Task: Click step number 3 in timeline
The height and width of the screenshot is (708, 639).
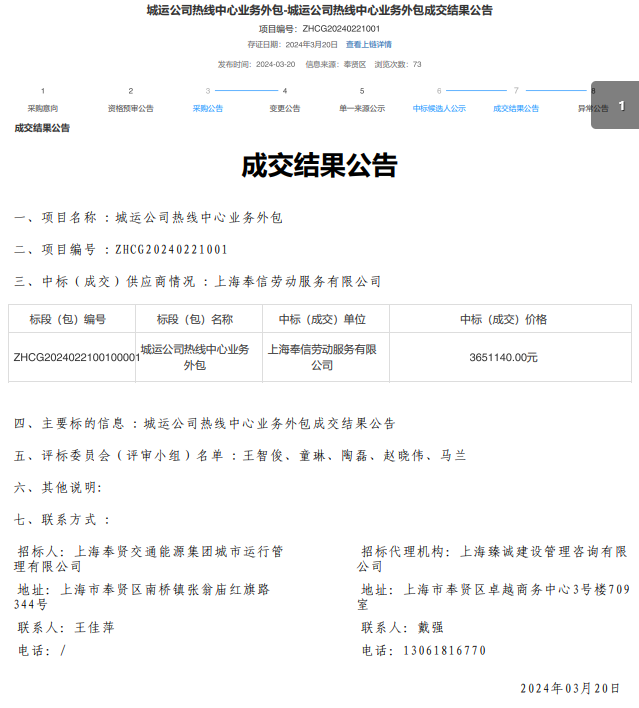Action: (208, 91)
